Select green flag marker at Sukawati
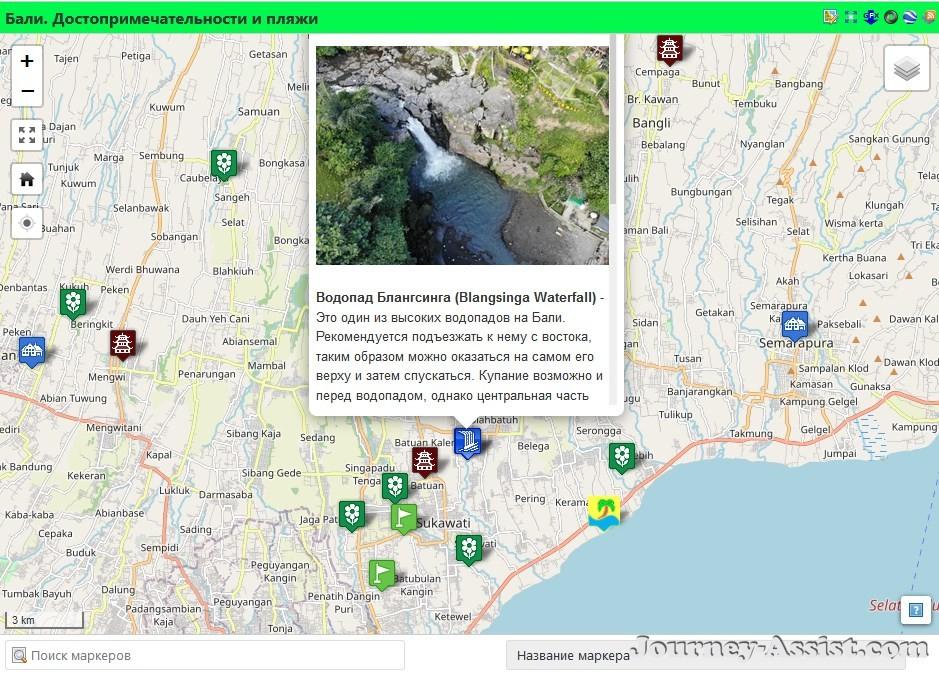 404,519
